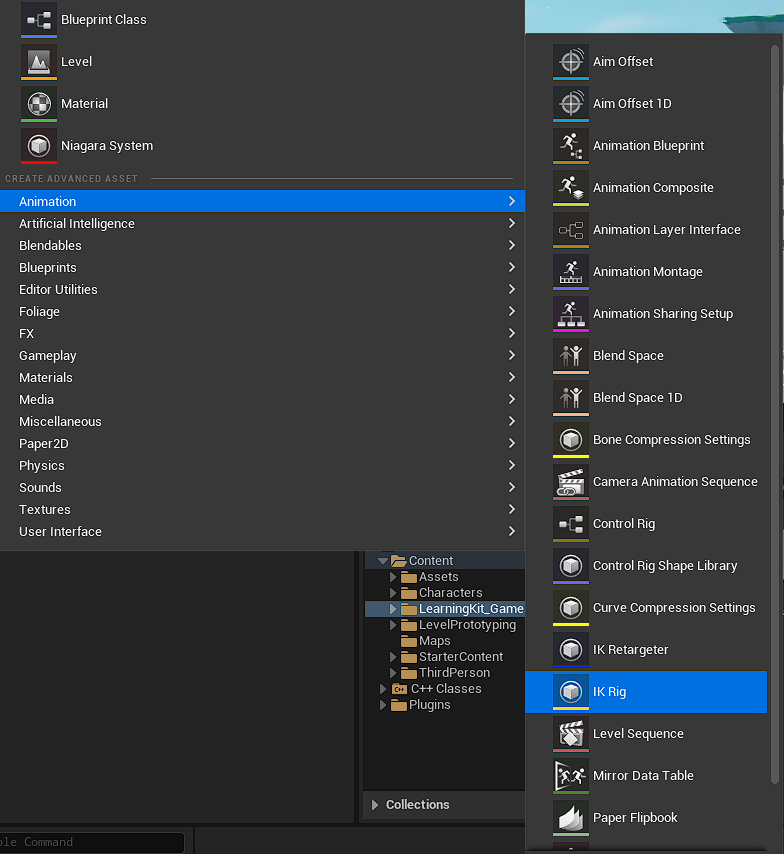Expand the Plugins folder arrow
Viewport: 784px width, 854px height.
point(382,705)
